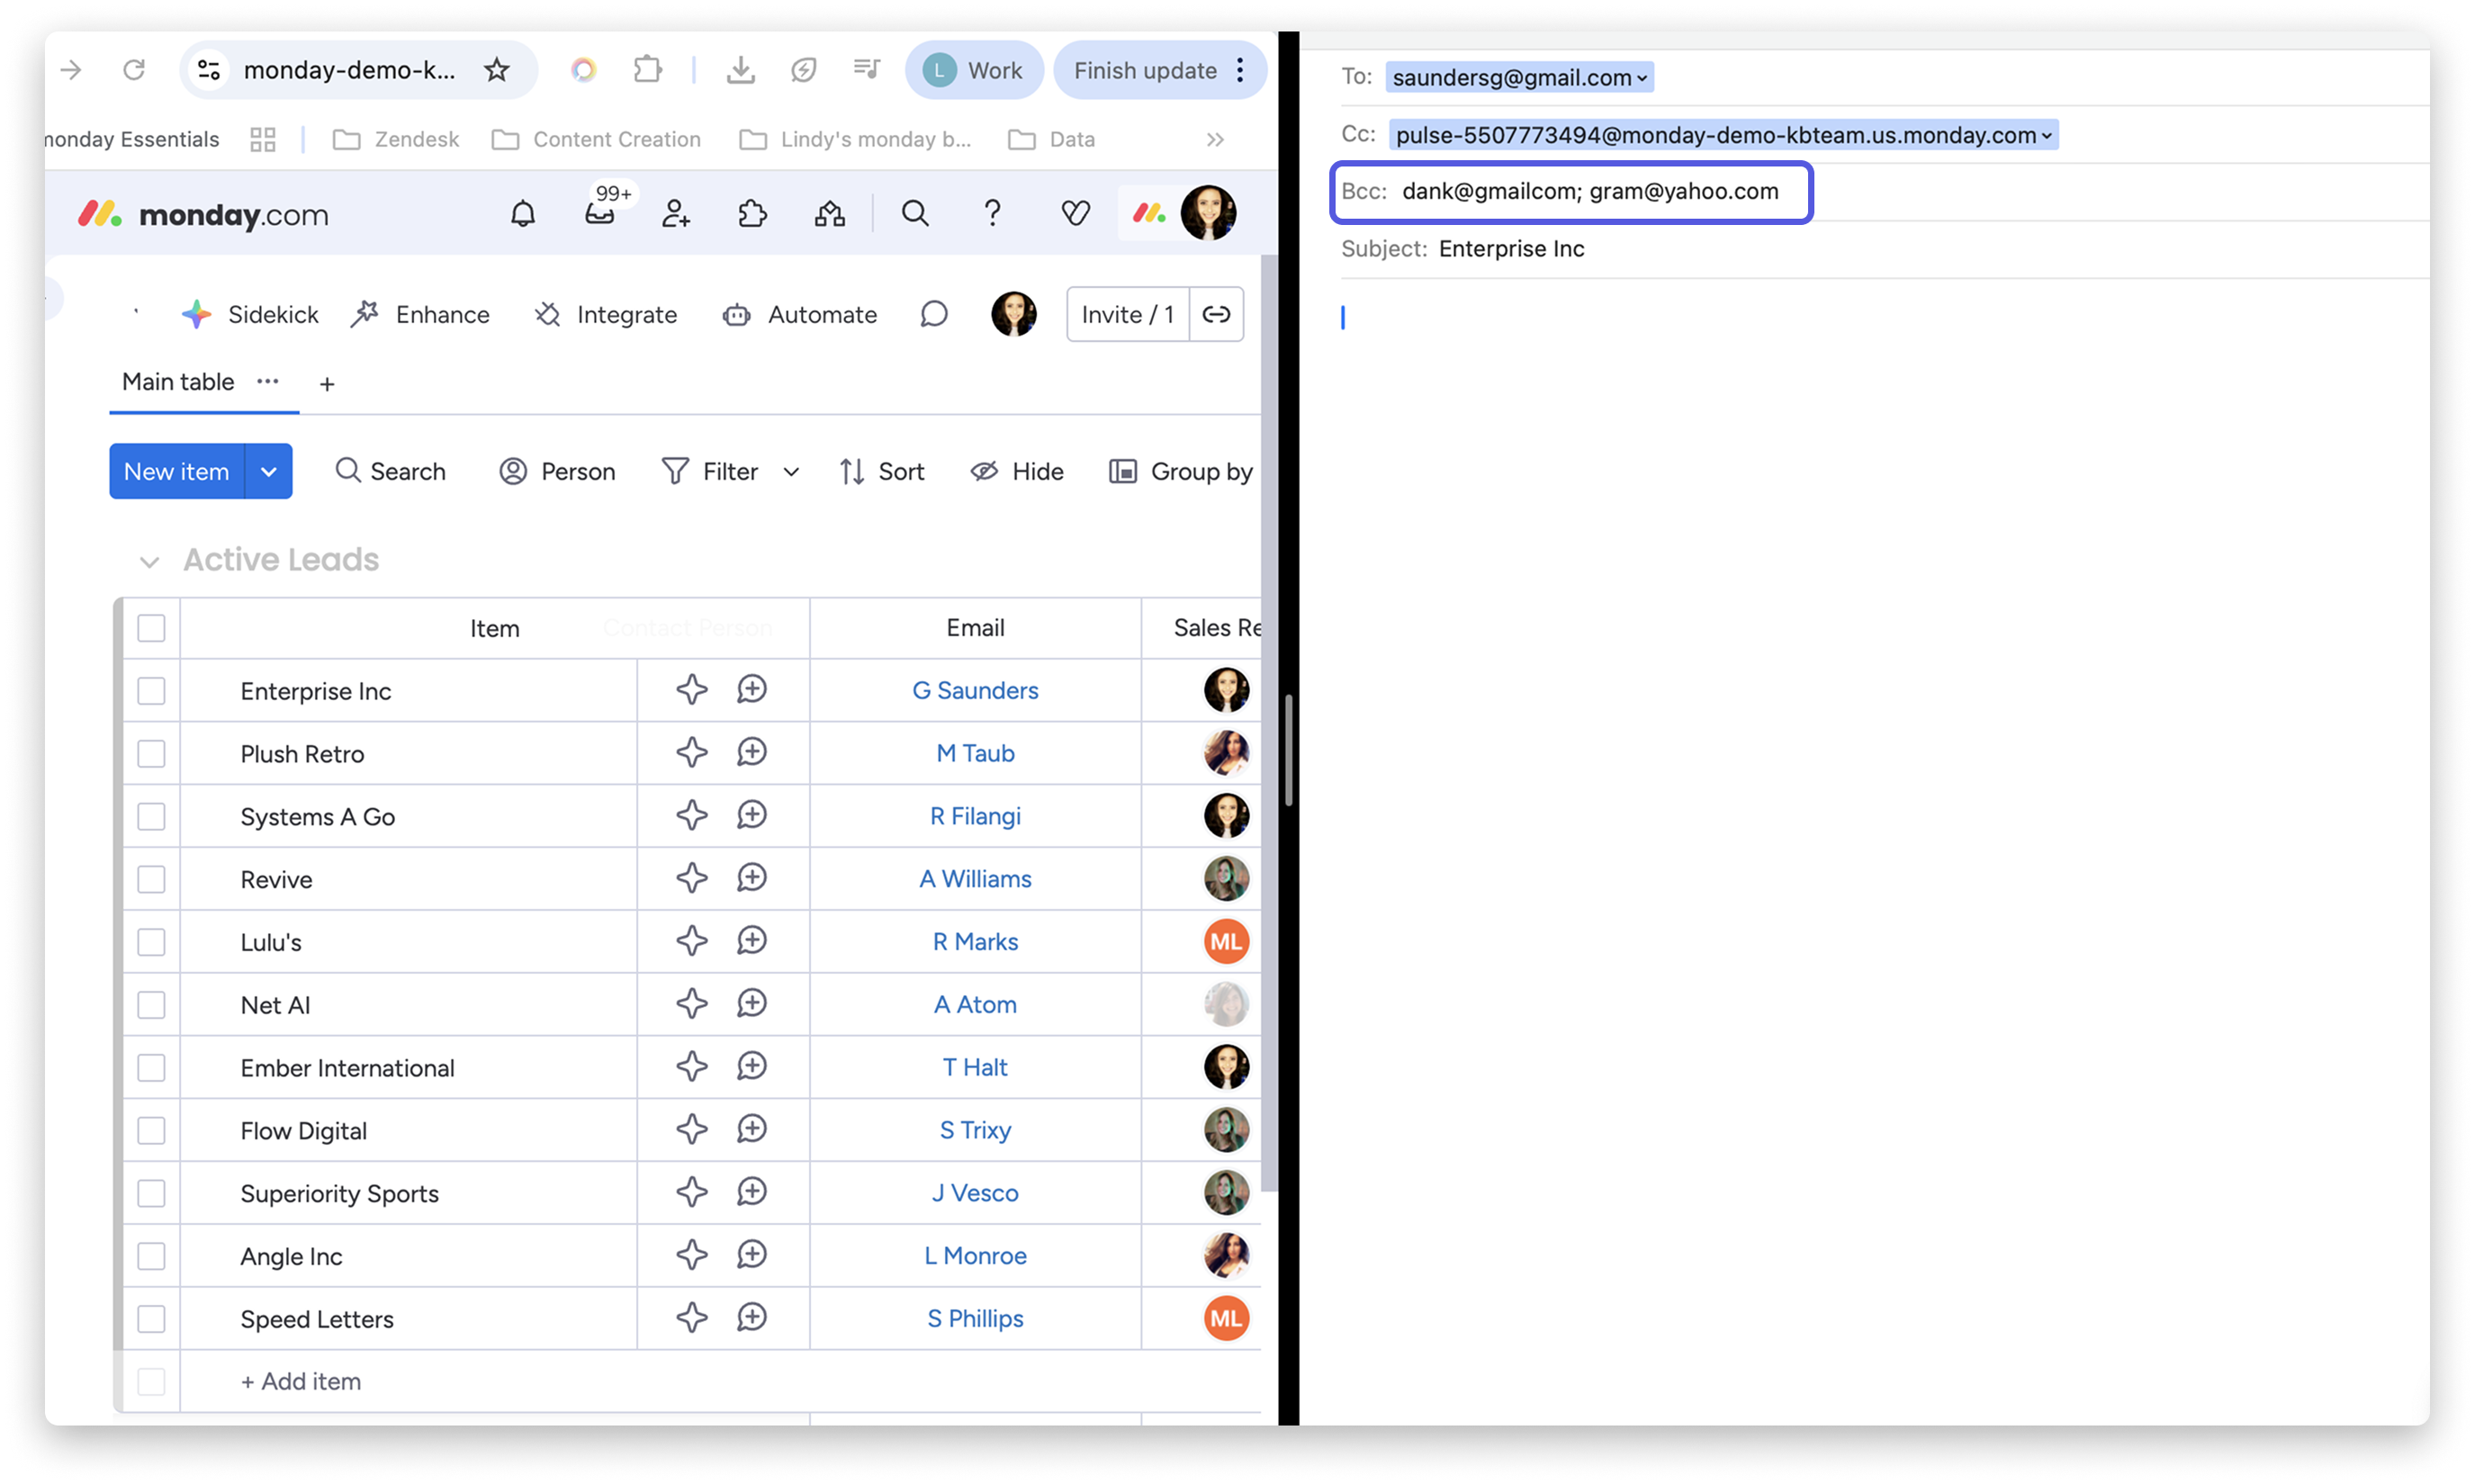Screen dimensions: 2475x1484
Task: Open the notifications bell
Action: [523, 213]
